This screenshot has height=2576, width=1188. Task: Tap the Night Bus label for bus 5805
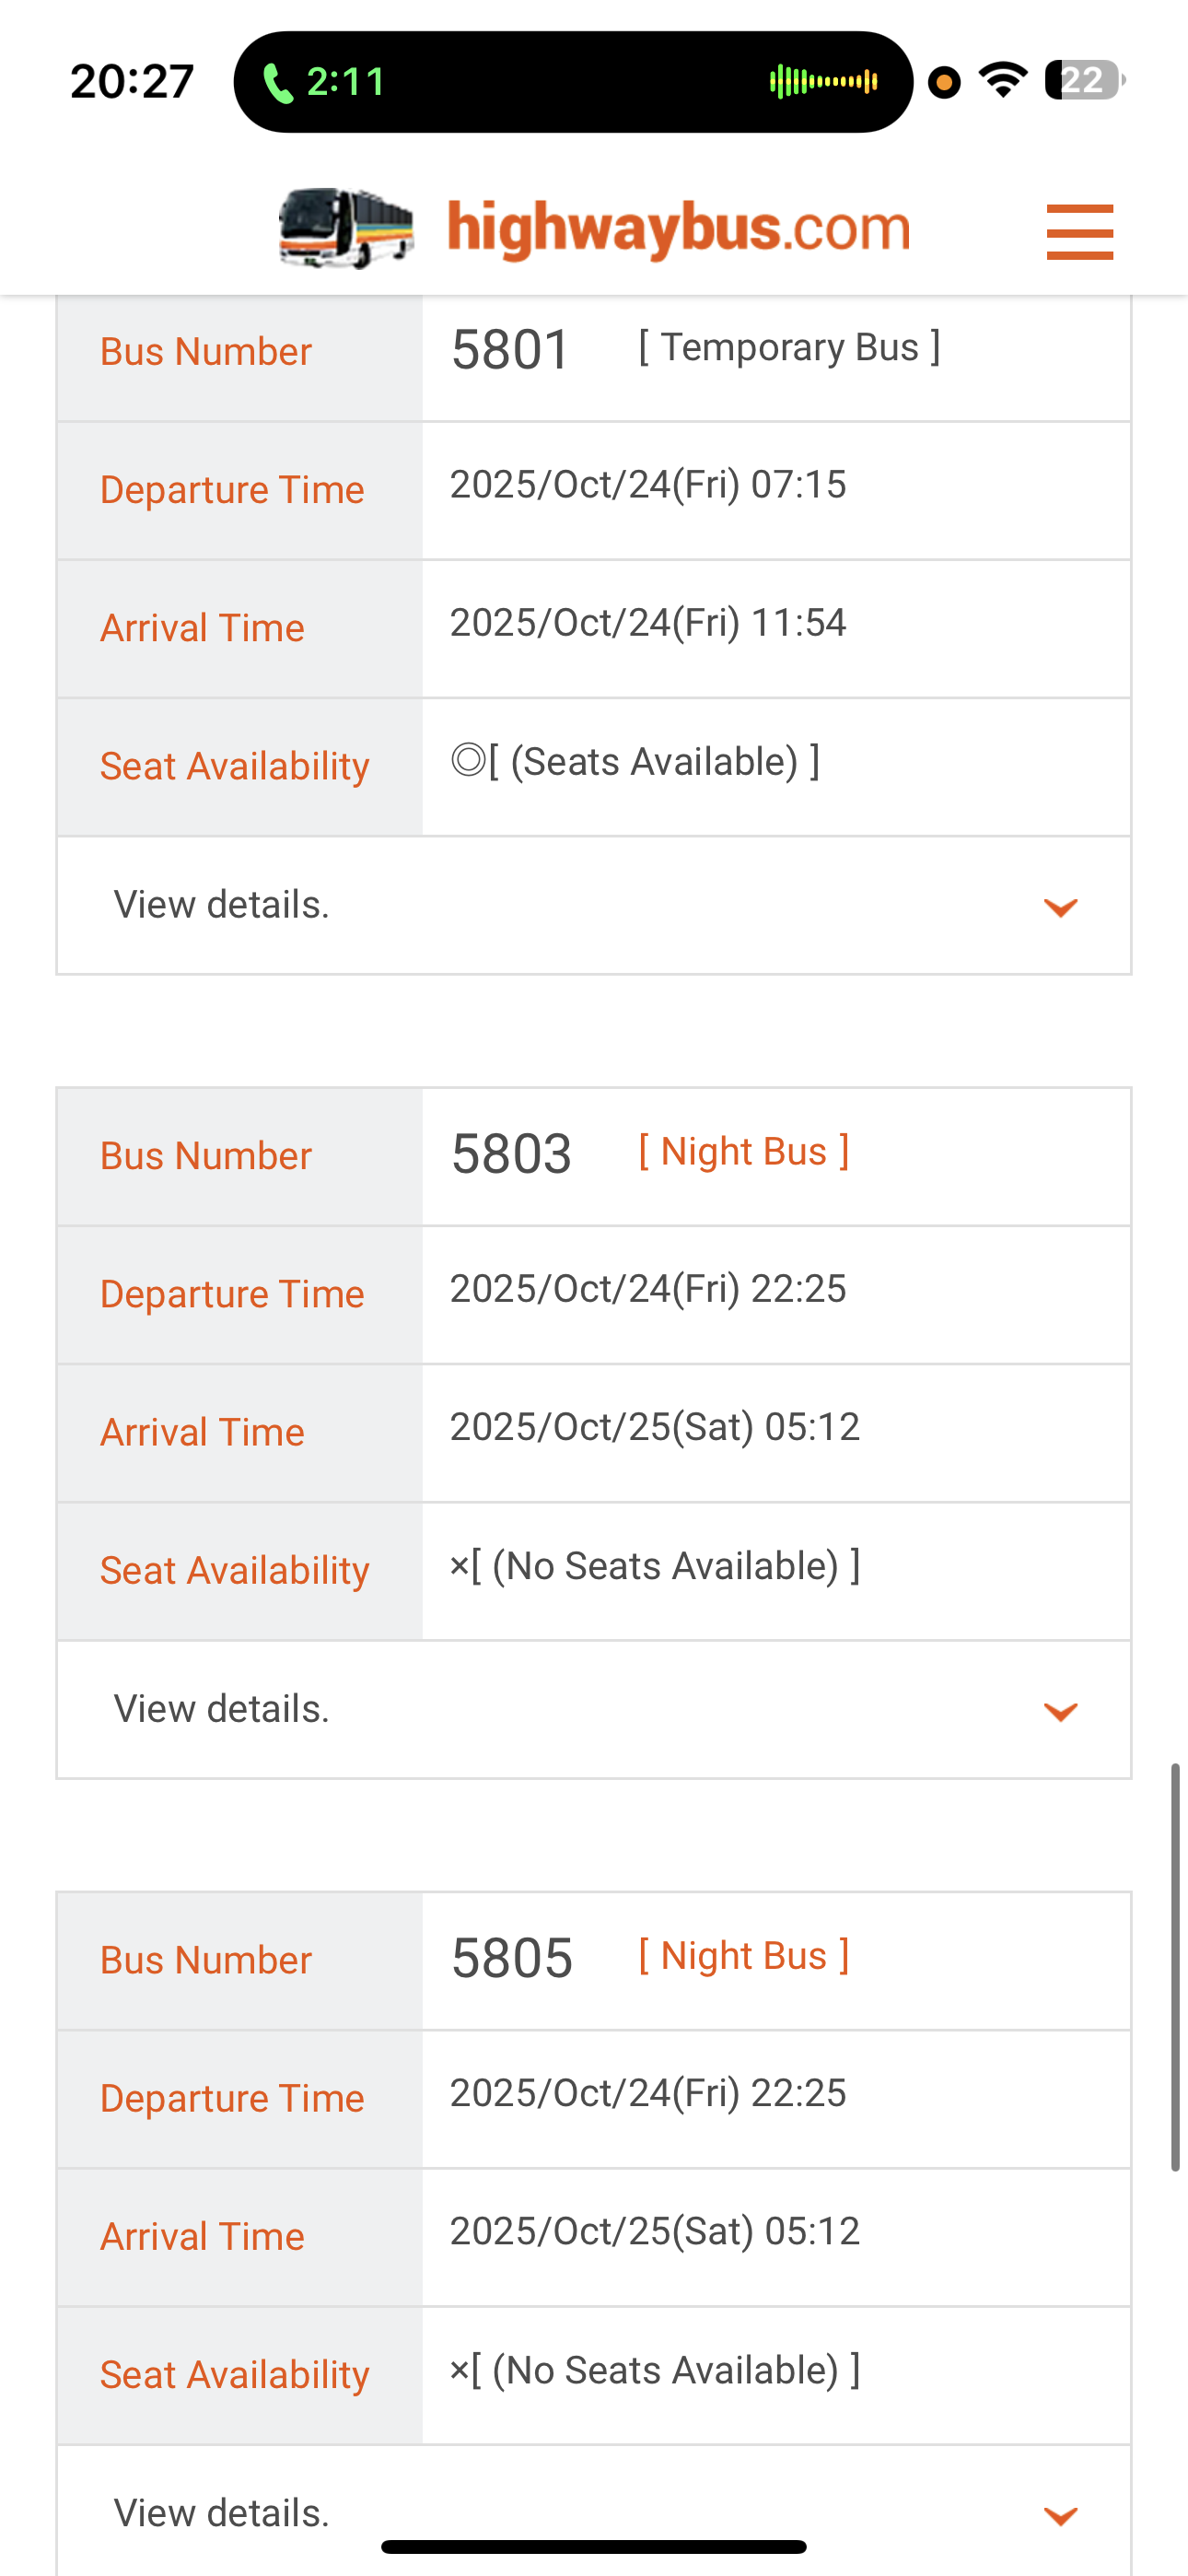pos(744,1956)
